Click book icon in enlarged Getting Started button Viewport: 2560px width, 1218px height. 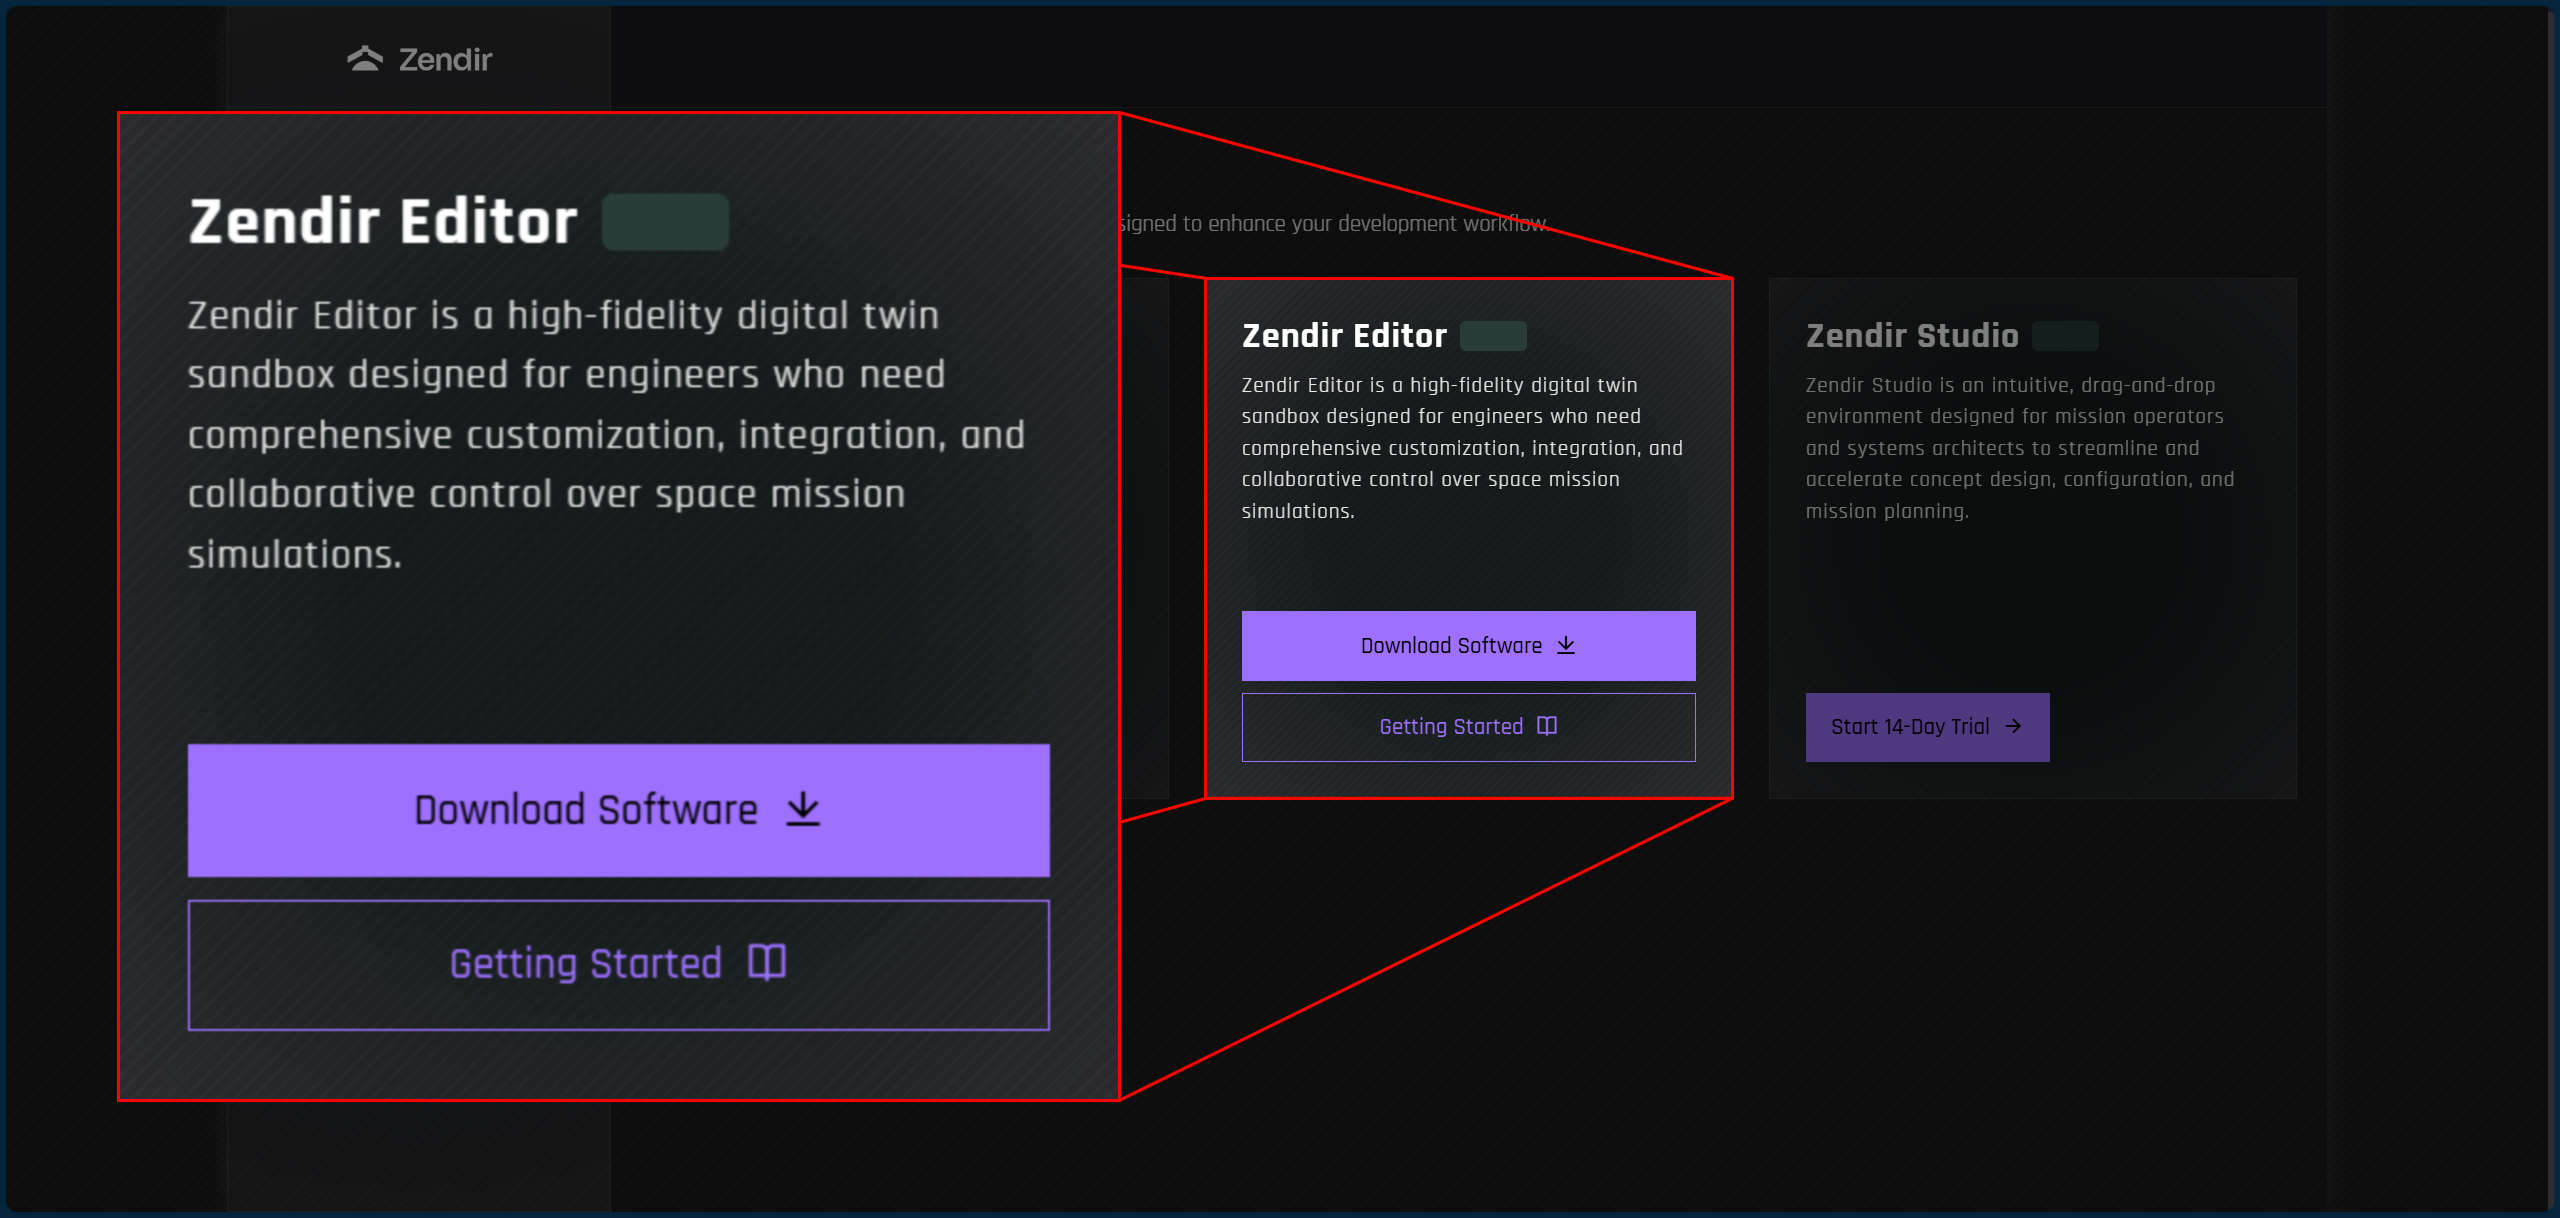[x=767, y=963]
